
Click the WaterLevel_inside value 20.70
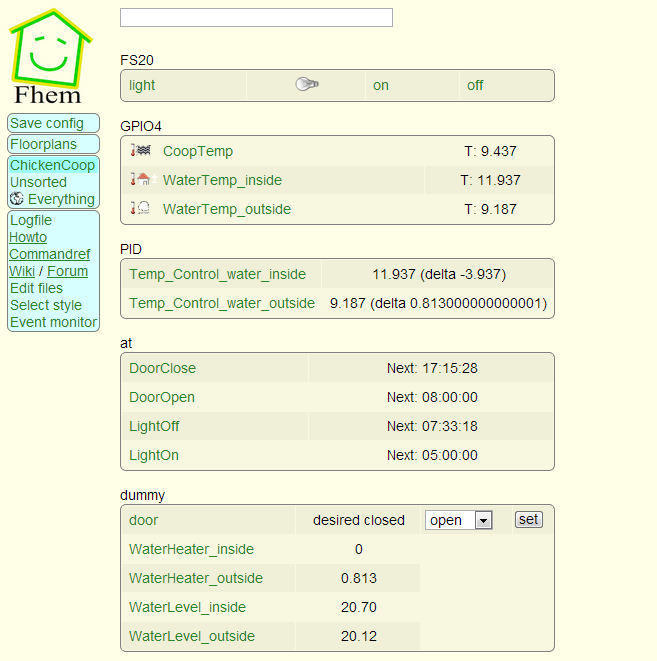point(359,607)
